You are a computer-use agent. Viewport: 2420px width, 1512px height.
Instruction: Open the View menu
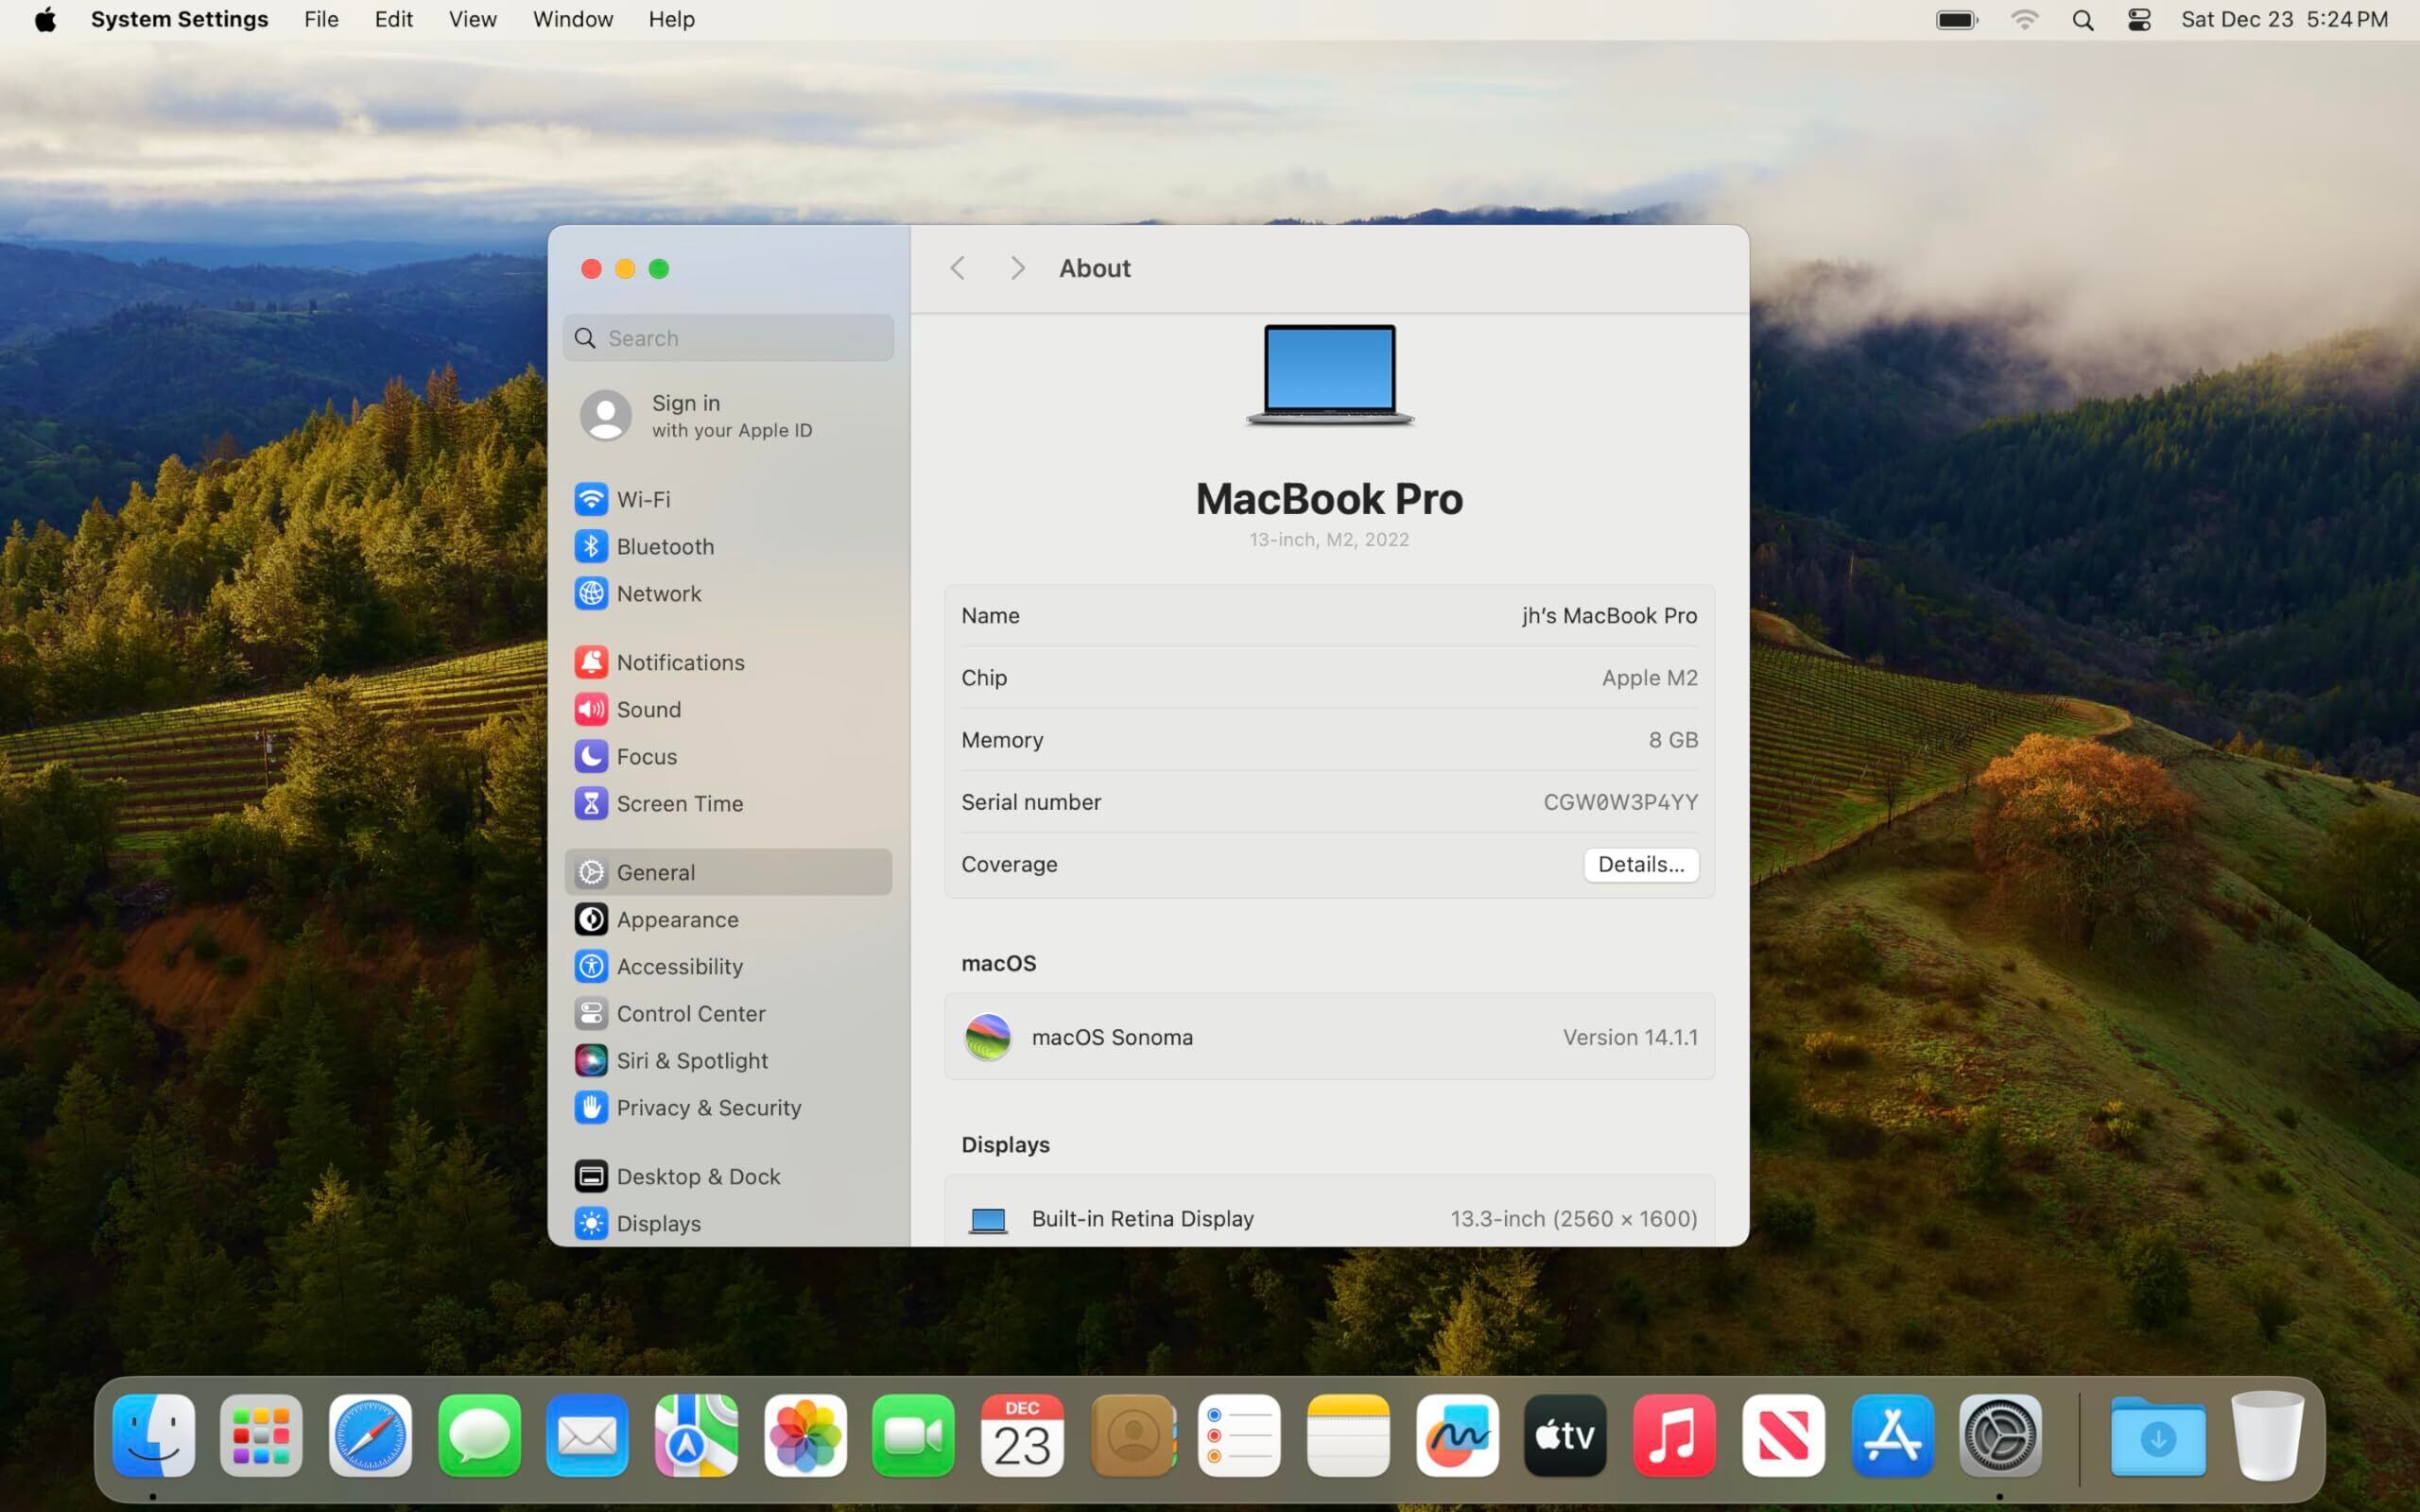point(472,20)
